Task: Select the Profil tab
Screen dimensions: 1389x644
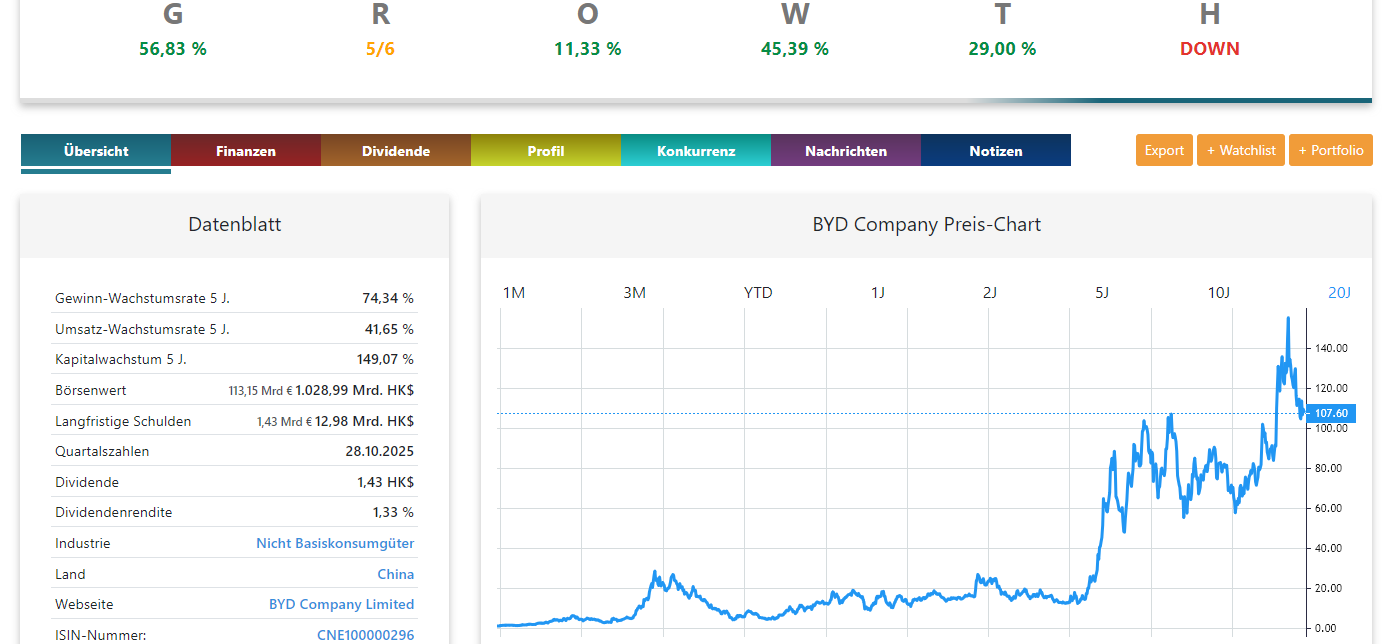Action: pos(546,151)
